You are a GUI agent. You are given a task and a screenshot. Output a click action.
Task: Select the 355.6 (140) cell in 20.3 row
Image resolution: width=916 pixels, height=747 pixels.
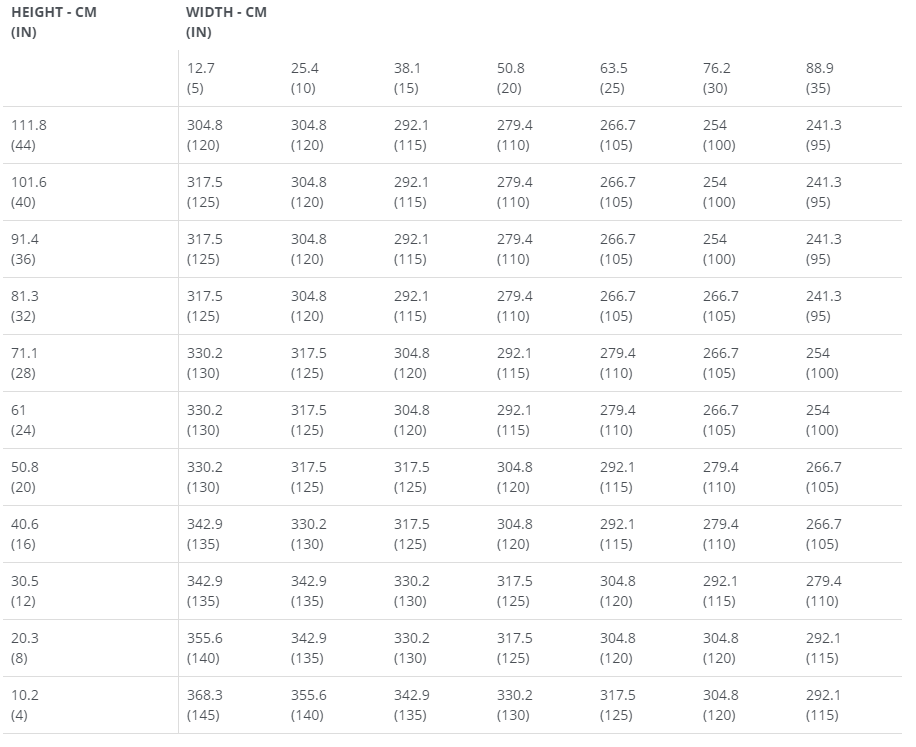pos(204,648)
